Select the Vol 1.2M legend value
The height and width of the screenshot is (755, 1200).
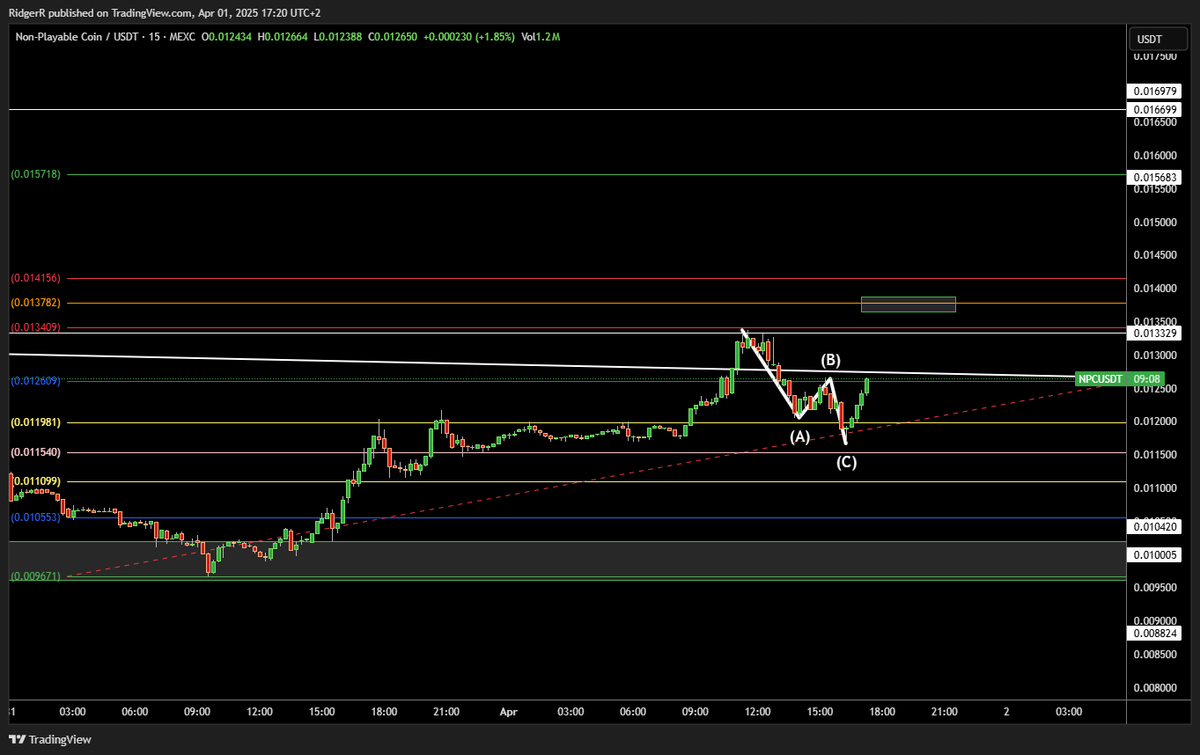(541, 37)
